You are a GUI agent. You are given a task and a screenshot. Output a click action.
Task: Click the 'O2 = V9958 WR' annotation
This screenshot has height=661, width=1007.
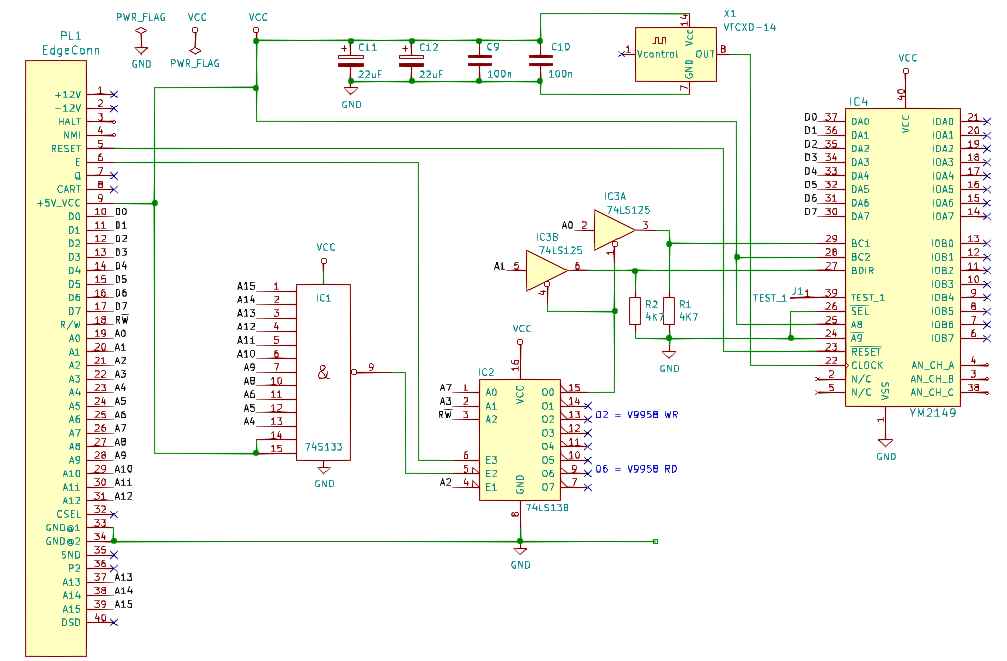click(x=636, y=414)
